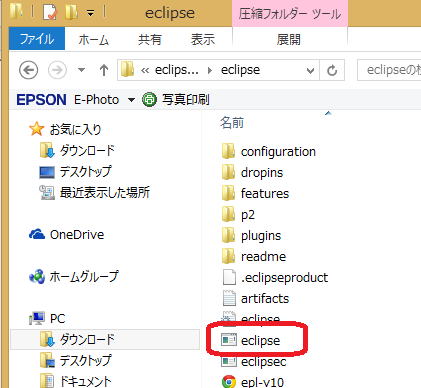Select ドキュメント under PC

(x=85, y=381)
